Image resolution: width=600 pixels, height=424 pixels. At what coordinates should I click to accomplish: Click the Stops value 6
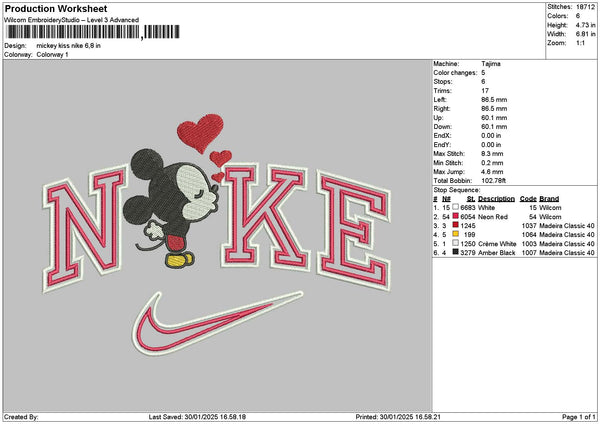click(x=483, y=82)
